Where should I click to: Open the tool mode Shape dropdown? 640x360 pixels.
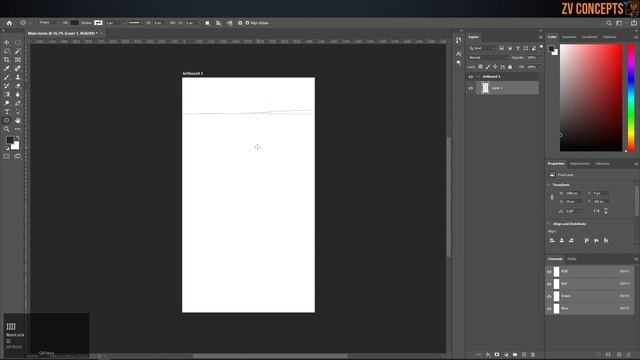pos(49,22)
